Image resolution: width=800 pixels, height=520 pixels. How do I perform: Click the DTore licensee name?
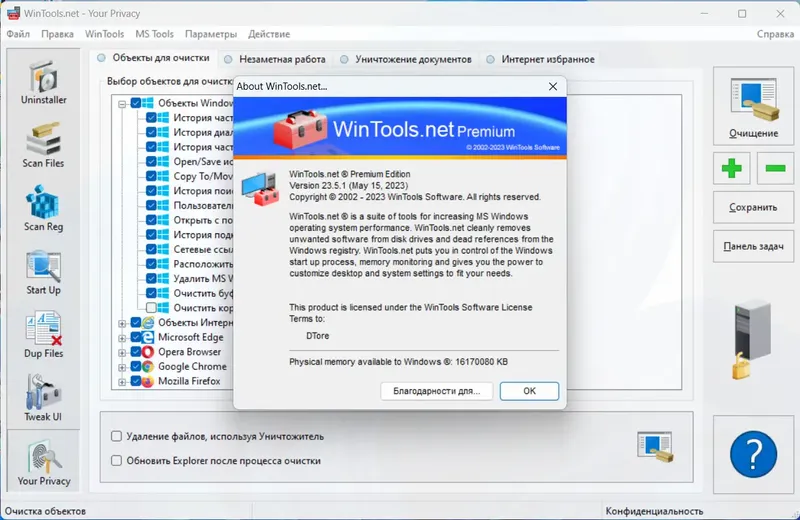(x=317, y=336)
